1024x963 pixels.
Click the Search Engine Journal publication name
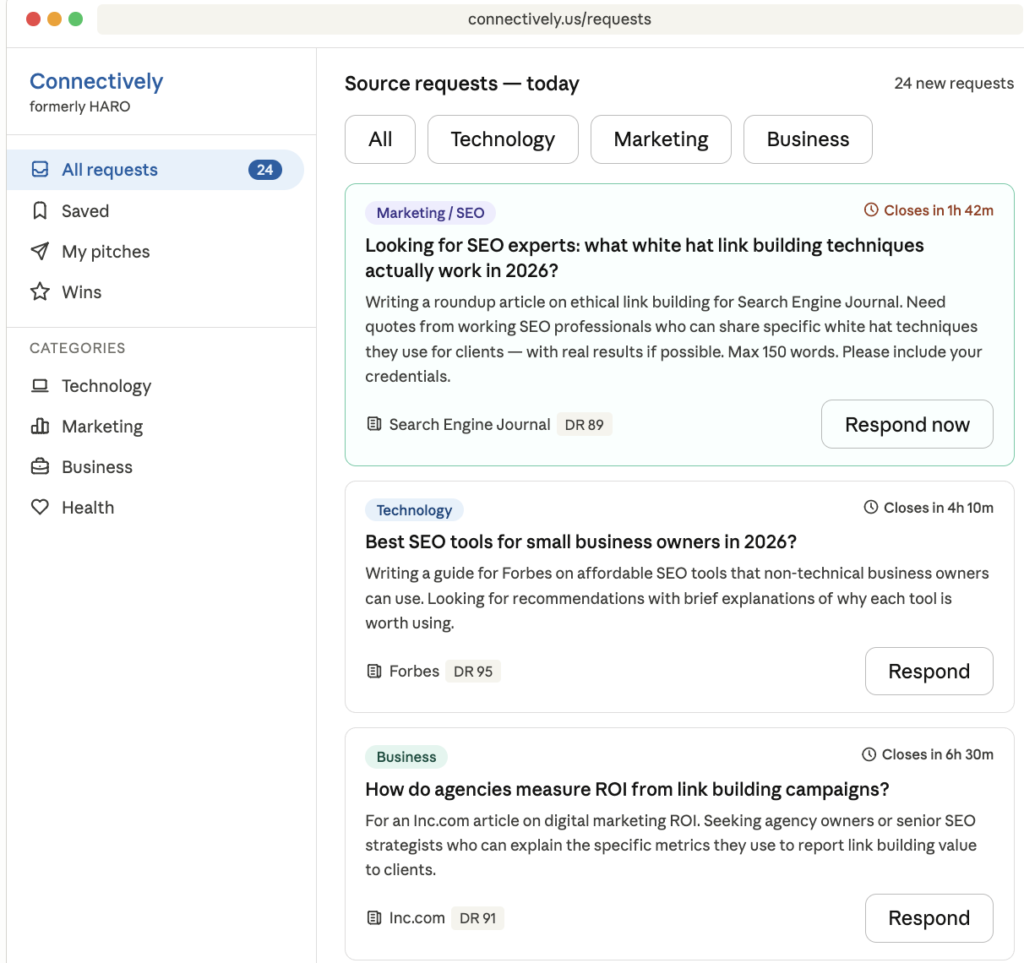tap(470, 424)
